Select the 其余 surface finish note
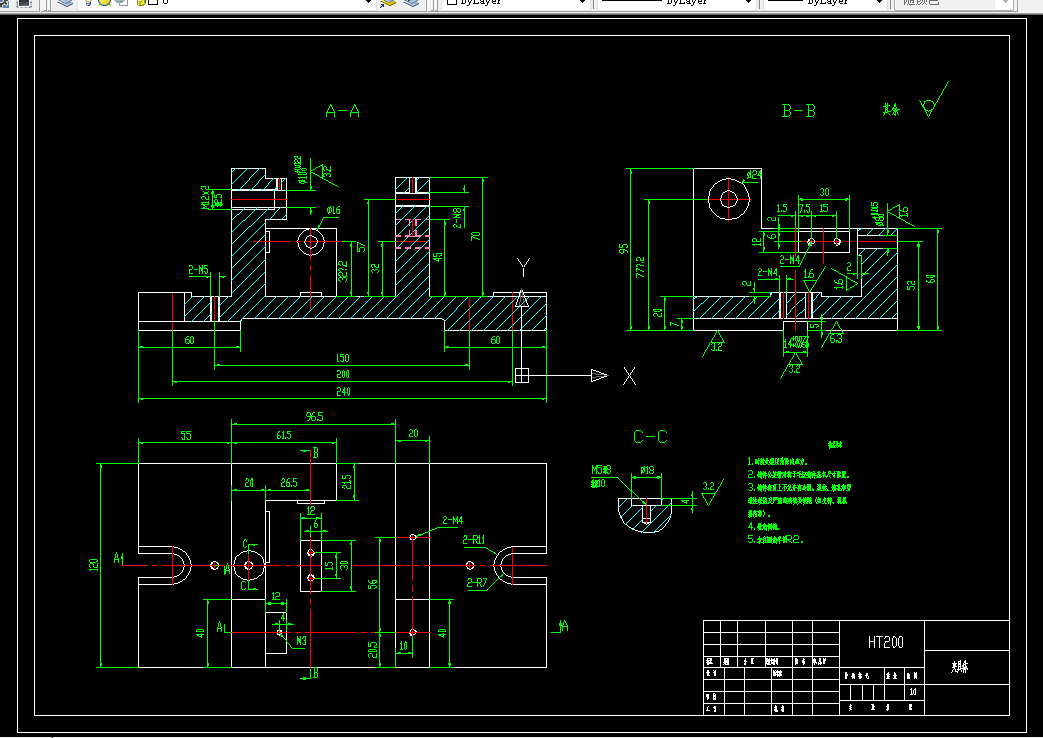 pyautogui.click(x=891, y=110)
